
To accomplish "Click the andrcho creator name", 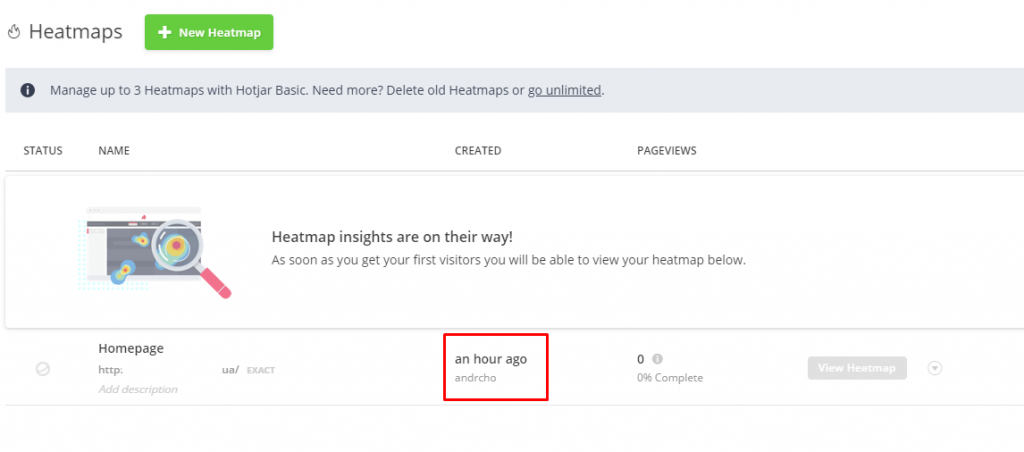I will (475, 378).
